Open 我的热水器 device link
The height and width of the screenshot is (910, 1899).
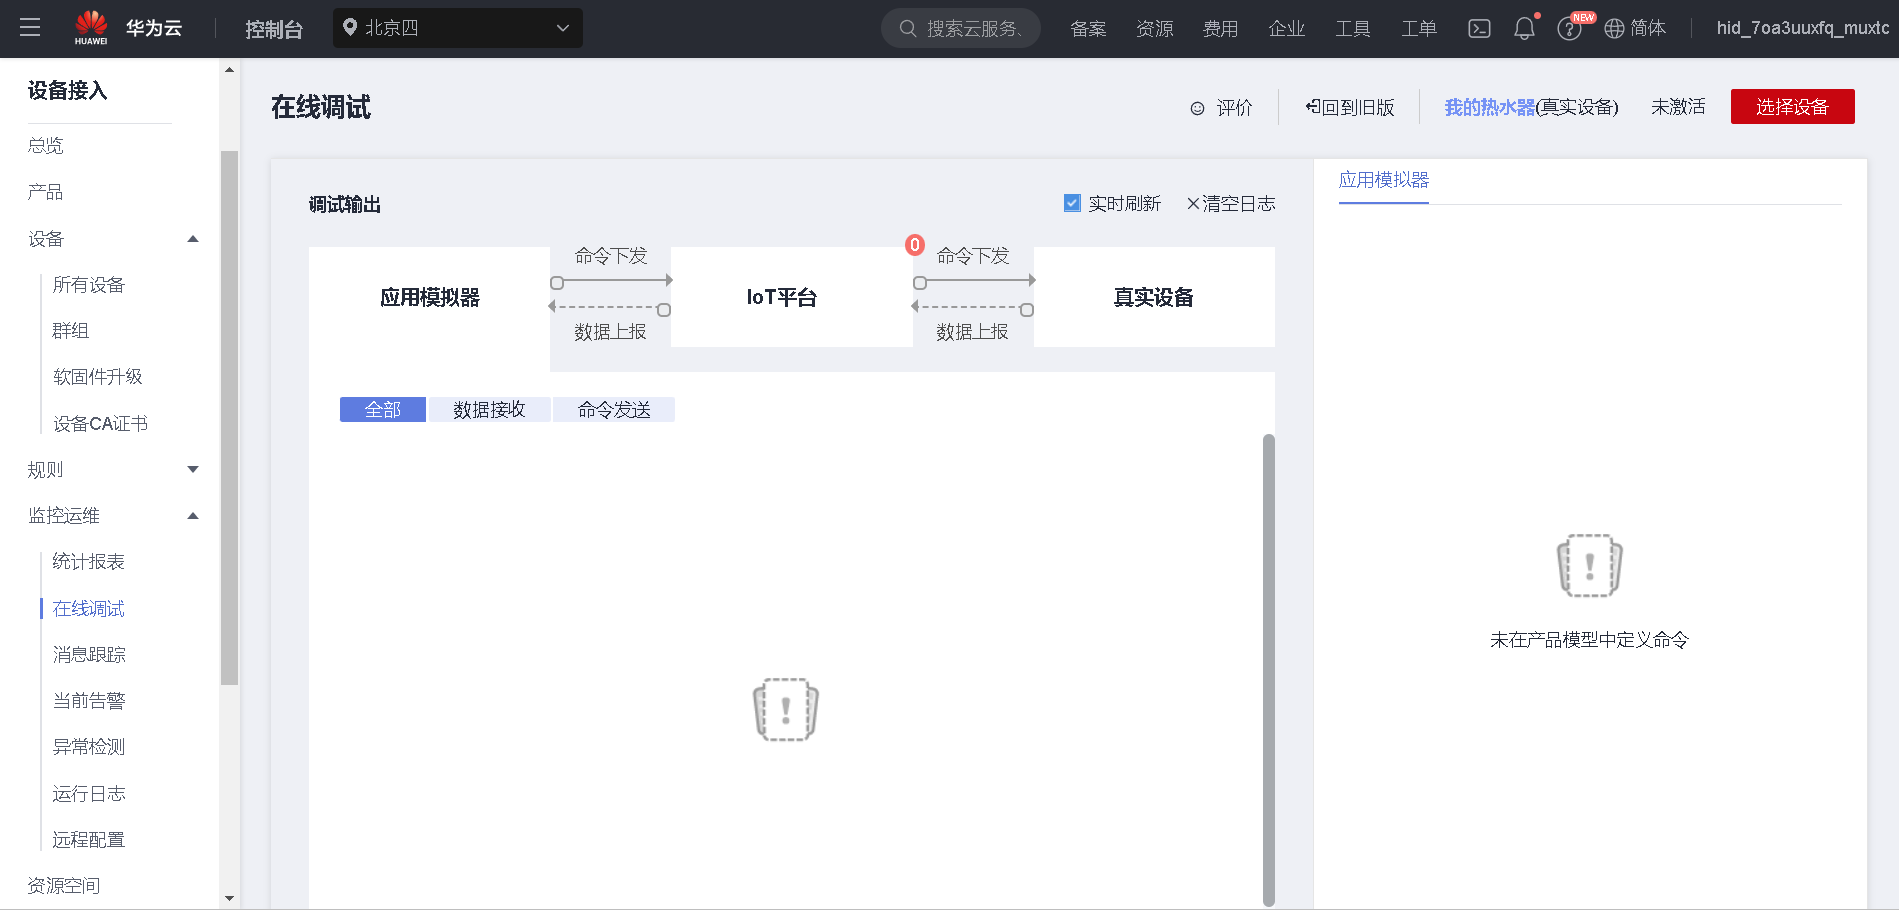1489,107
